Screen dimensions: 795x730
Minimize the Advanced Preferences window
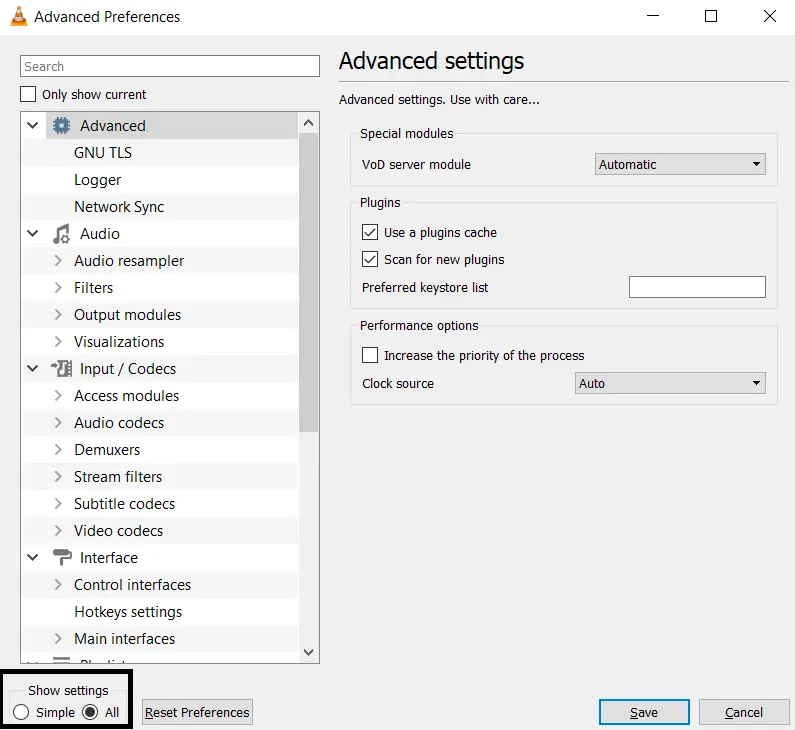pos(653,16)
